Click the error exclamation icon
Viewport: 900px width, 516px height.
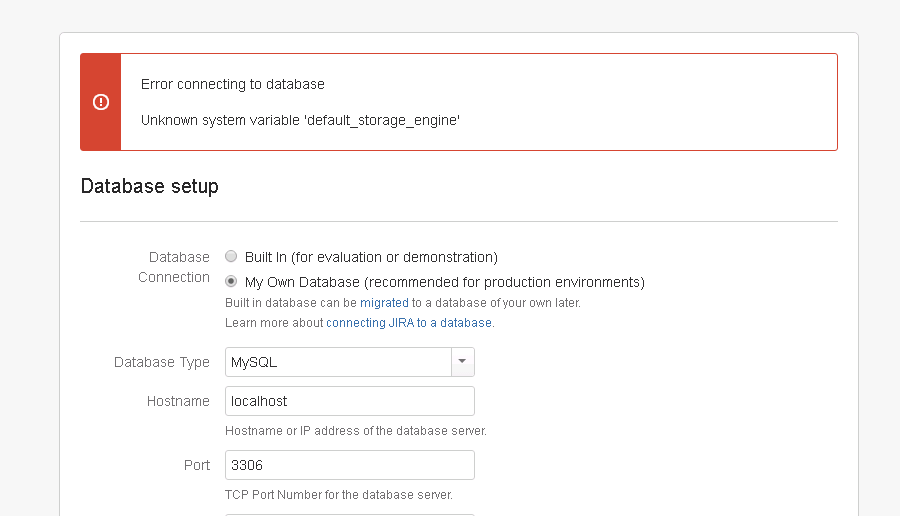[x=101, y=102]
